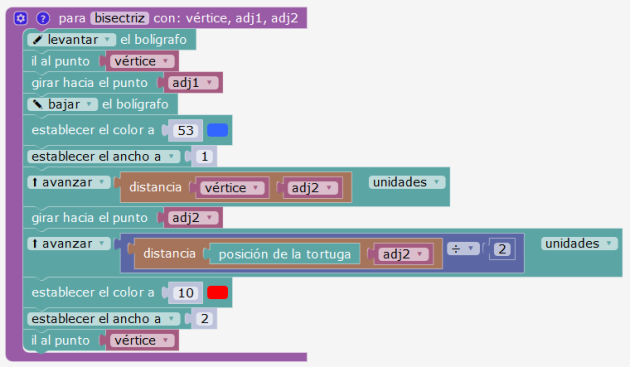This screenshot has height=367, width=630.
Task: Pick the blue color swatch
Action: pos(217,130)
